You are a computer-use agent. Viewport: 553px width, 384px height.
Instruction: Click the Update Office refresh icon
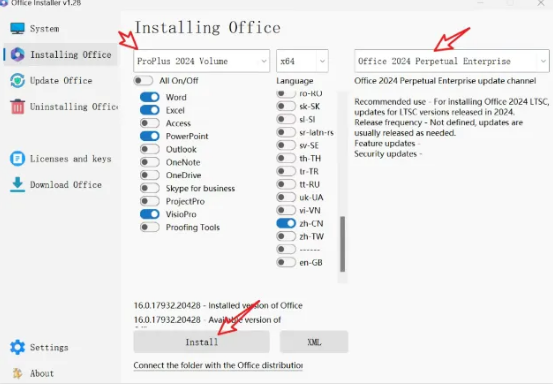[x=17, y=80]
